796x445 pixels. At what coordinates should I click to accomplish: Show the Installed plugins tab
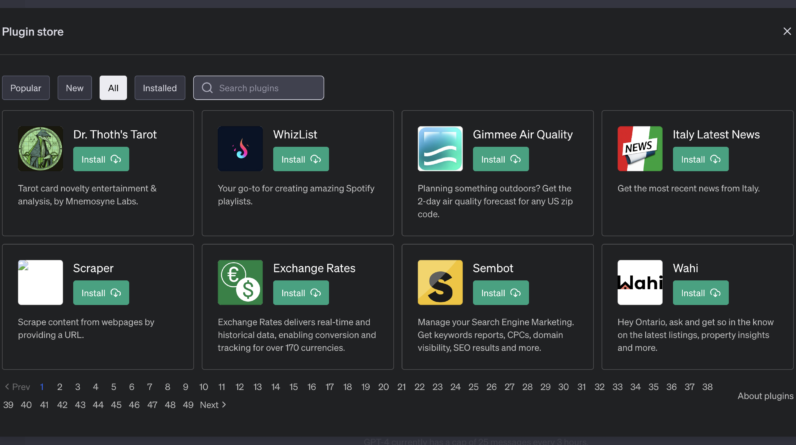160,88
